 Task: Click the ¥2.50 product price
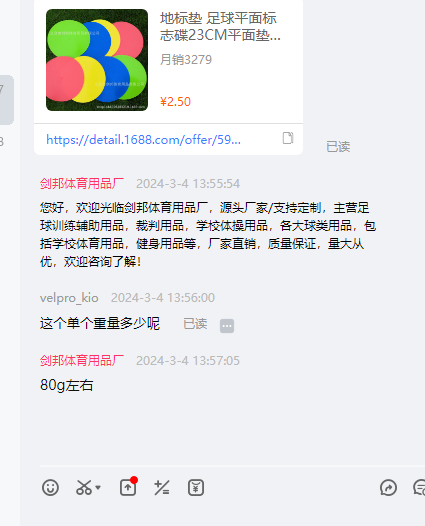[x=175, y=102]
